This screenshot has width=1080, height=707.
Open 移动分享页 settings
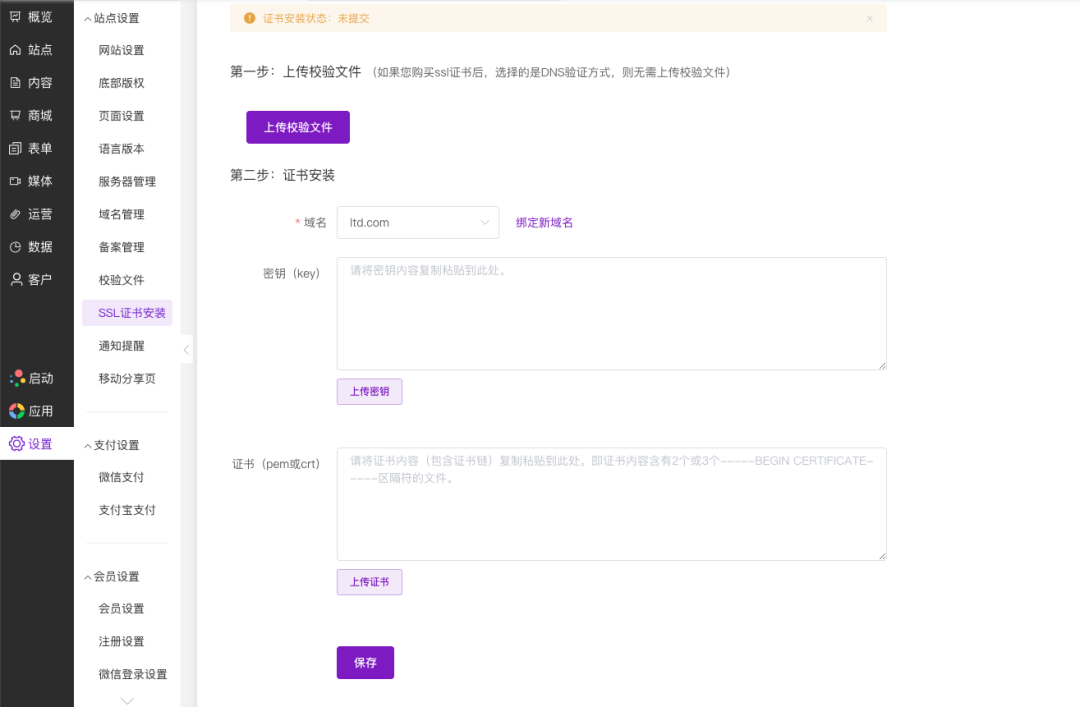pos(127,378)
